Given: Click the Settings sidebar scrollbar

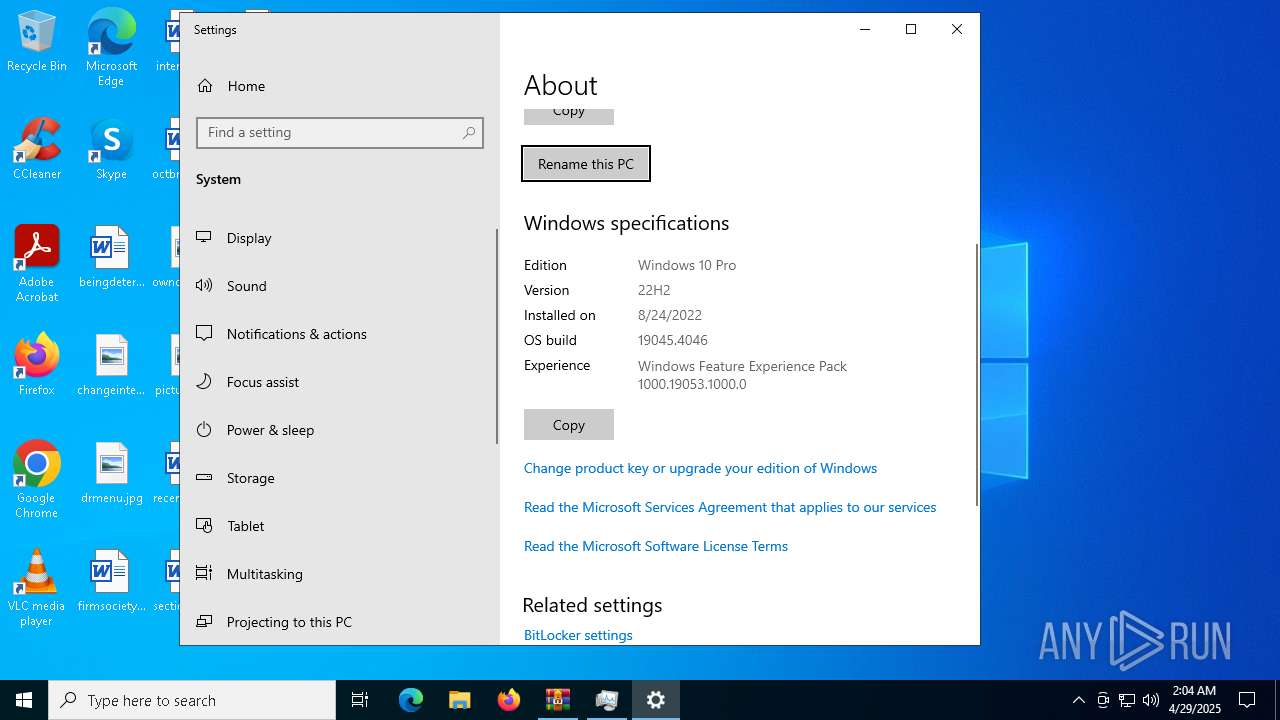Looking at the screenshot, I should point(497,337).
